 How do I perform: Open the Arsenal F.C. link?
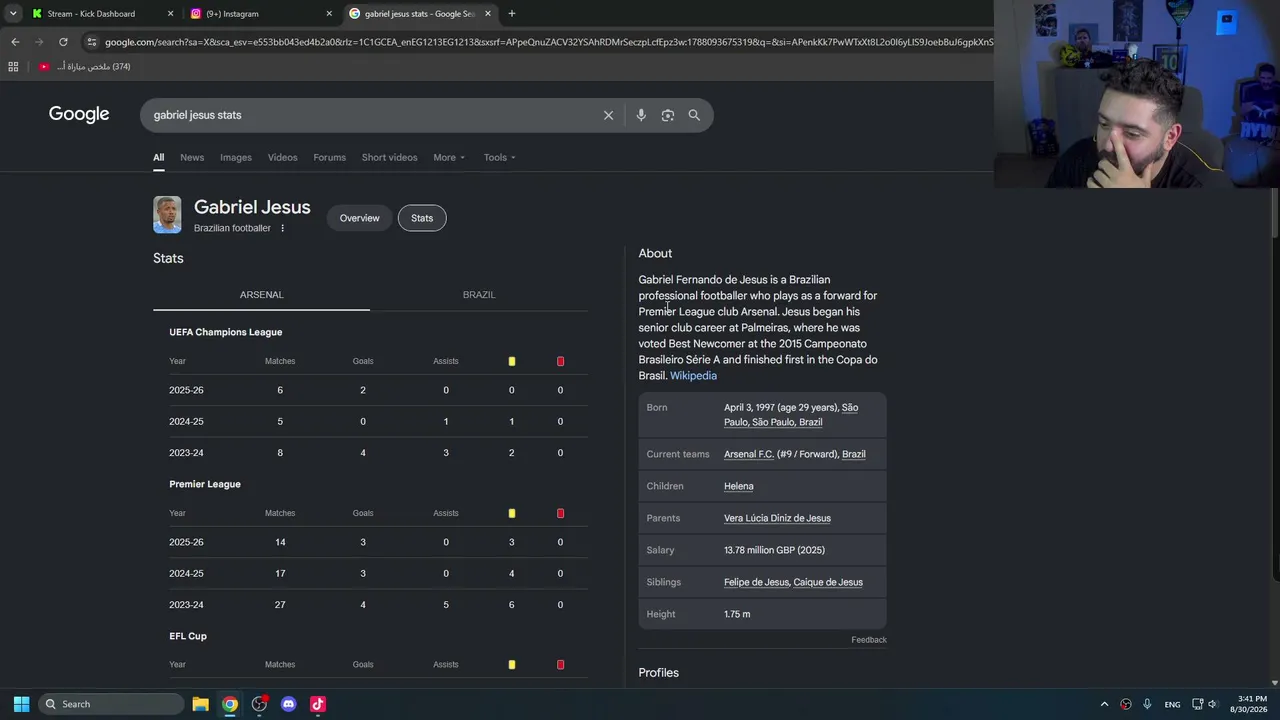tap(749, 454)
